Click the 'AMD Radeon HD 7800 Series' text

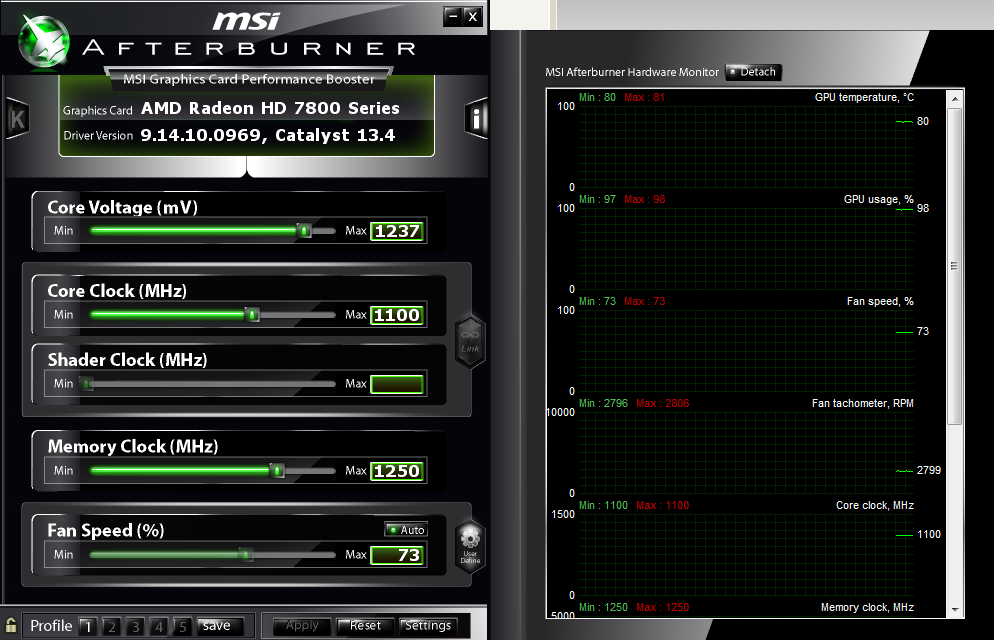coord(270,108)
